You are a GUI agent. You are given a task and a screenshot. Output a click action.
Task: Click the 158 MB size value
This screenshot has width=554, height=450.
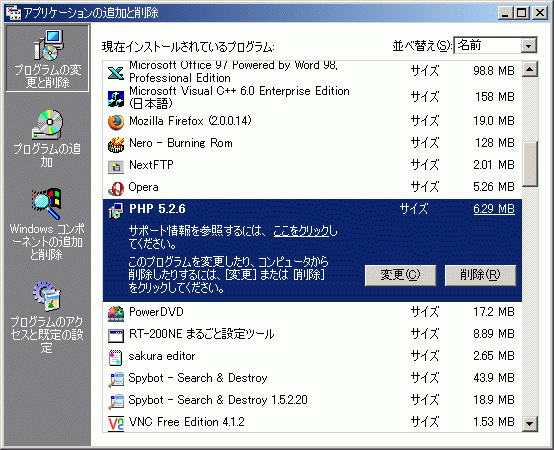pos(495,97)
